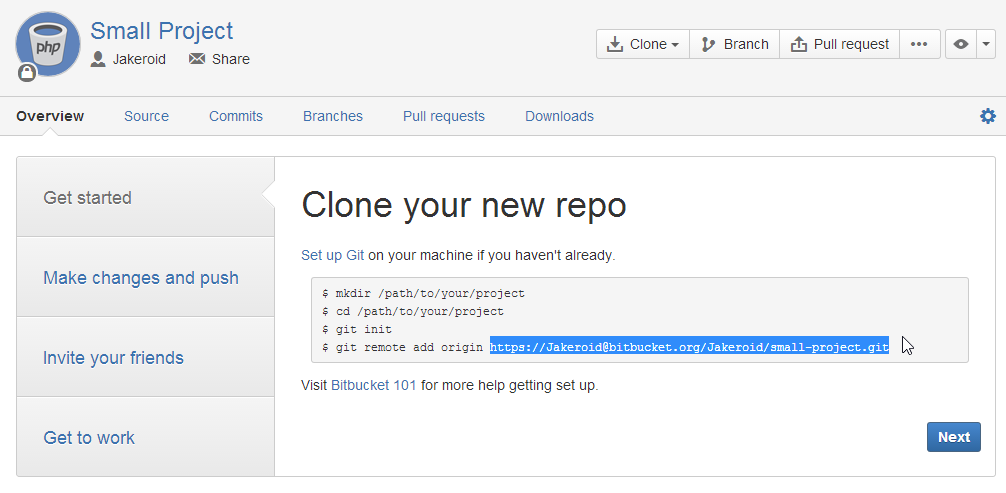Open the Set up Git link
1006x493 pixels.
[332, 255]
